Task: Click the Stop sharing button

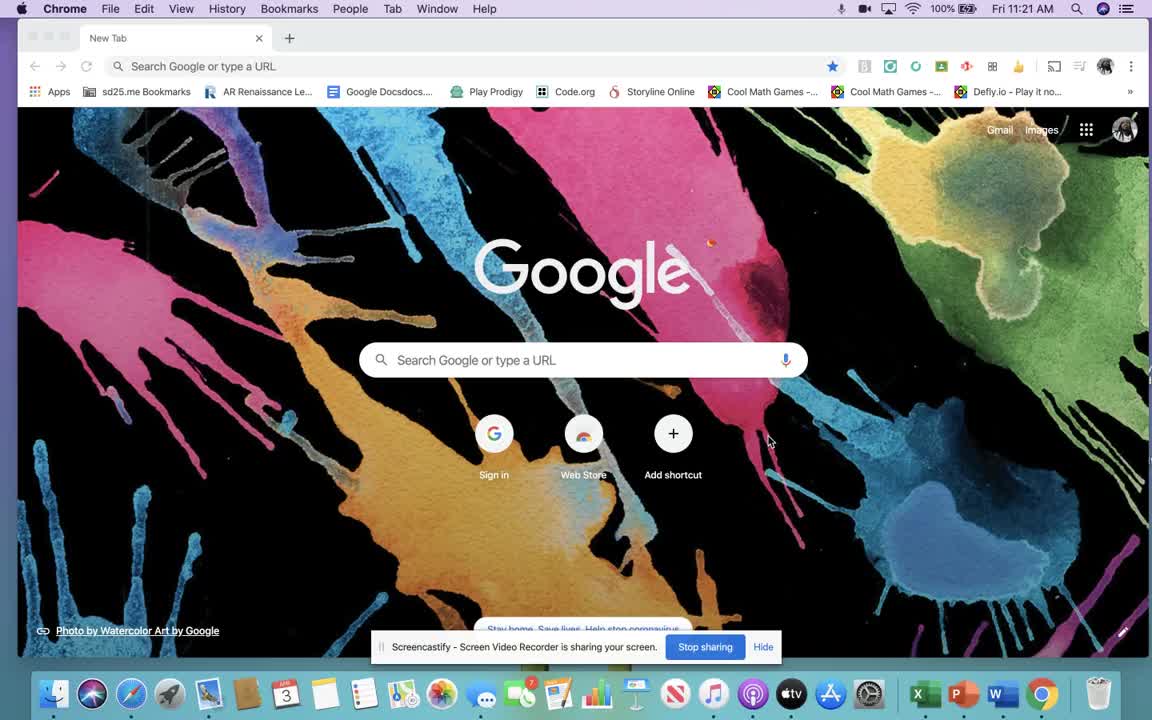Action: pyautogui.click(x=705, y=647)
